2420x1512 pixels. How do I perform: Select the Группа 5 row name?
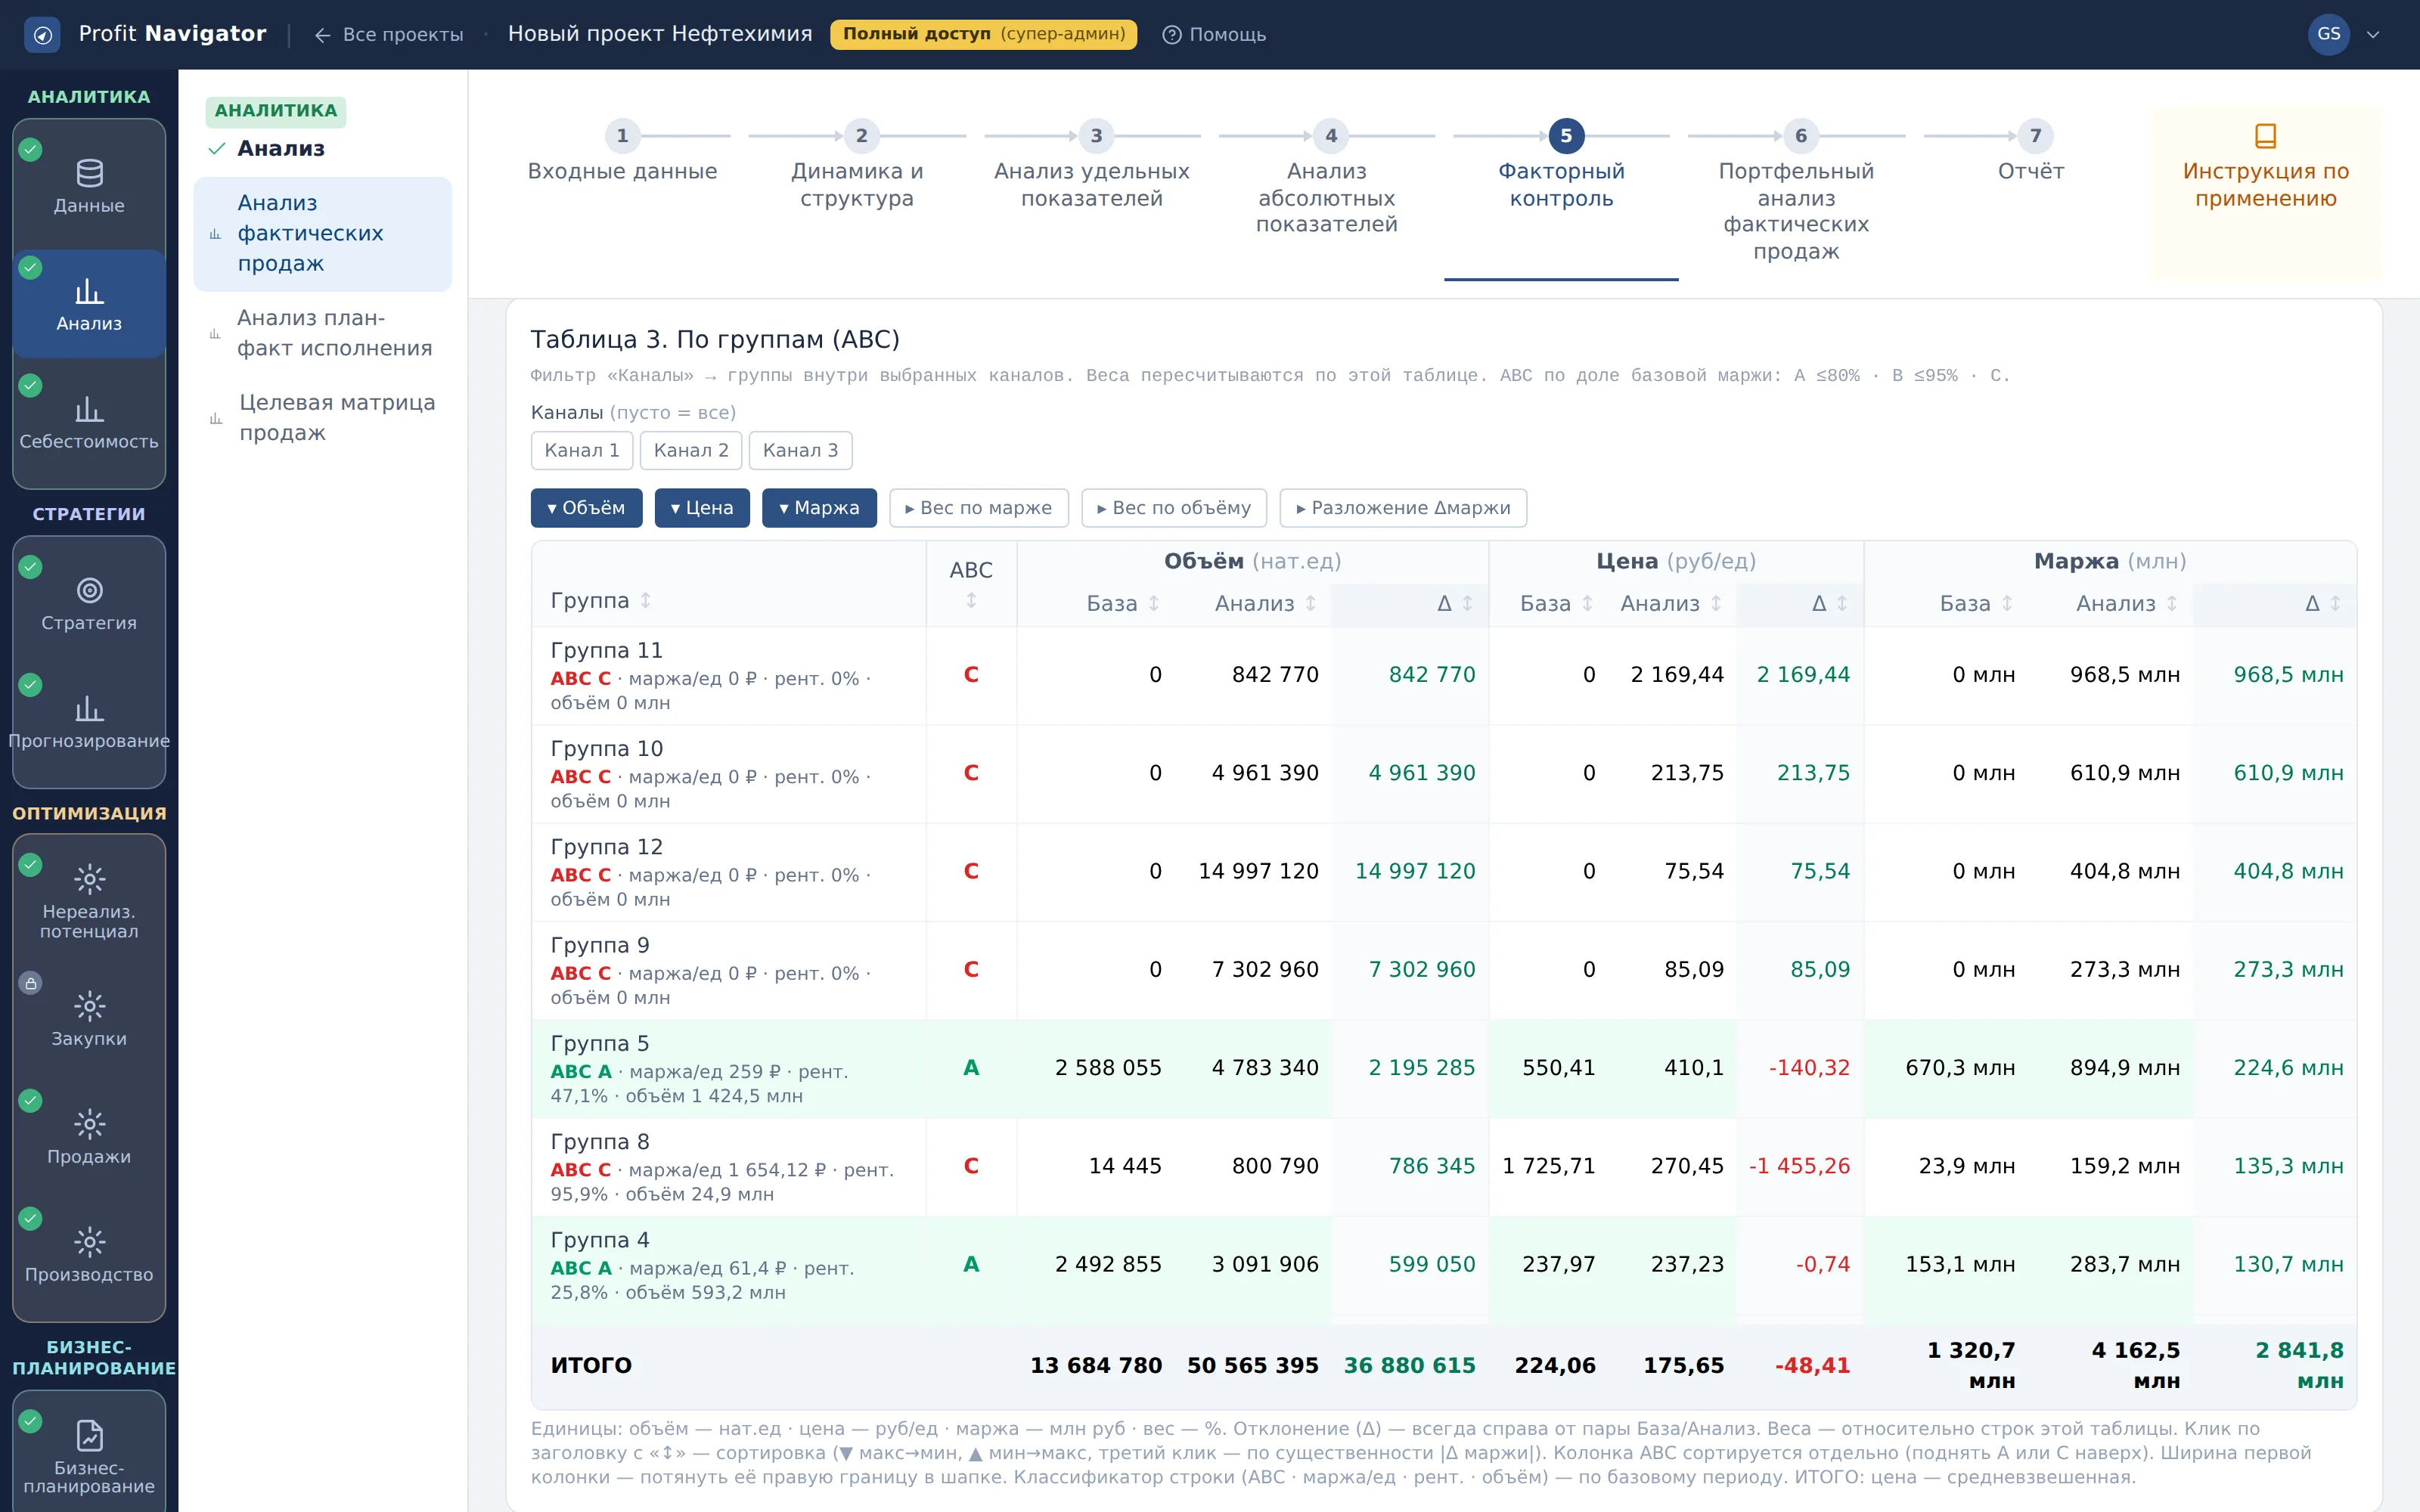tap(600, 1043)
